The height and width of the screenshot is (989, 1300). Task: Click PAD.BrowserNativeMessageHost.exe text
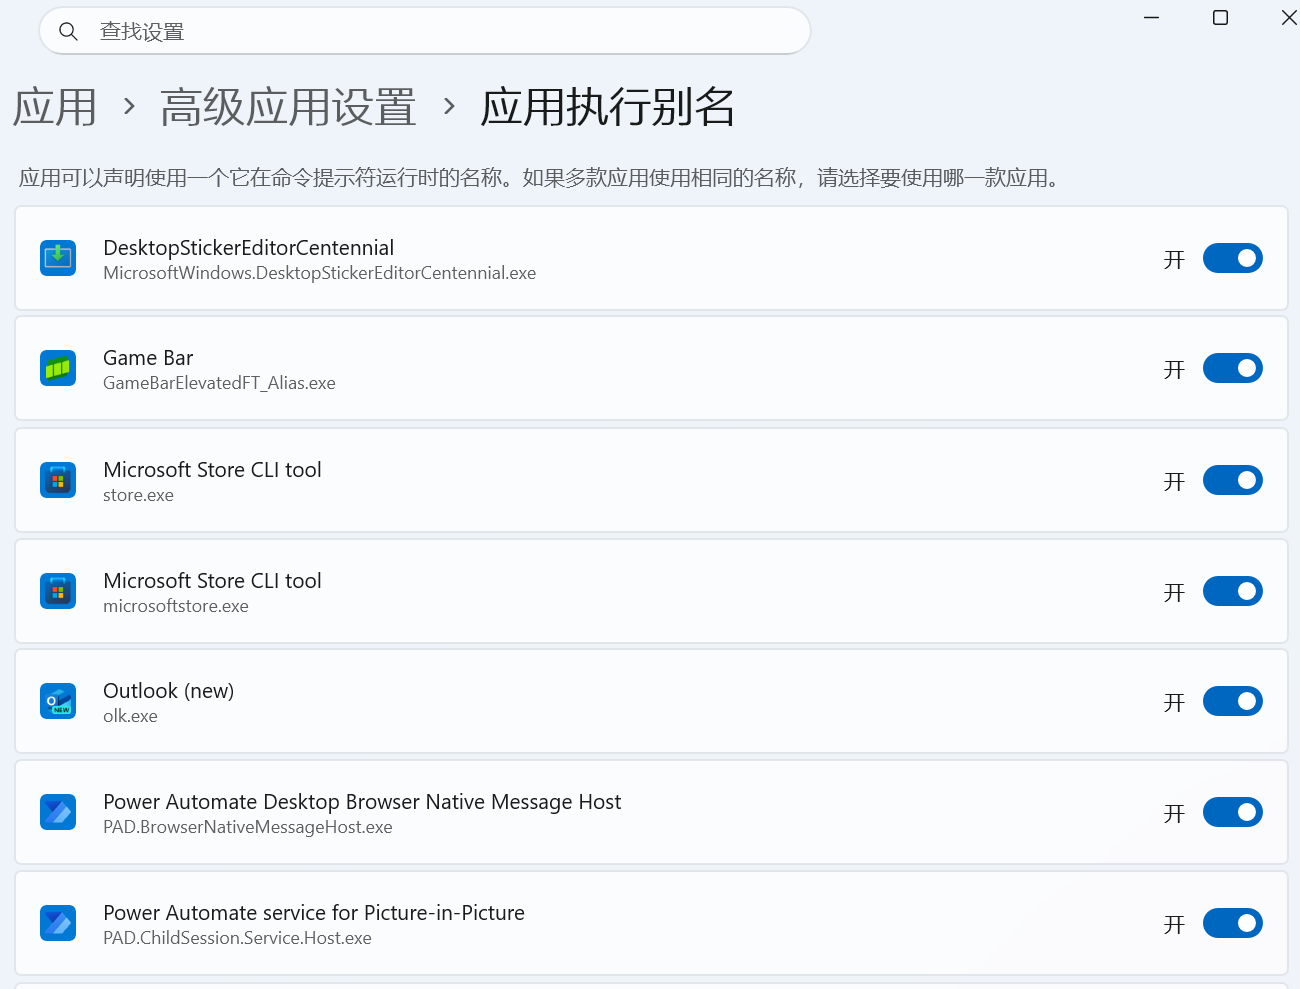(x=248, y=827)
